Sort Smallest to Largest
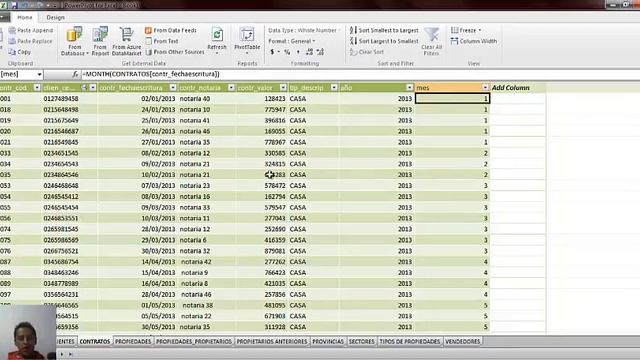 point(384,30)
